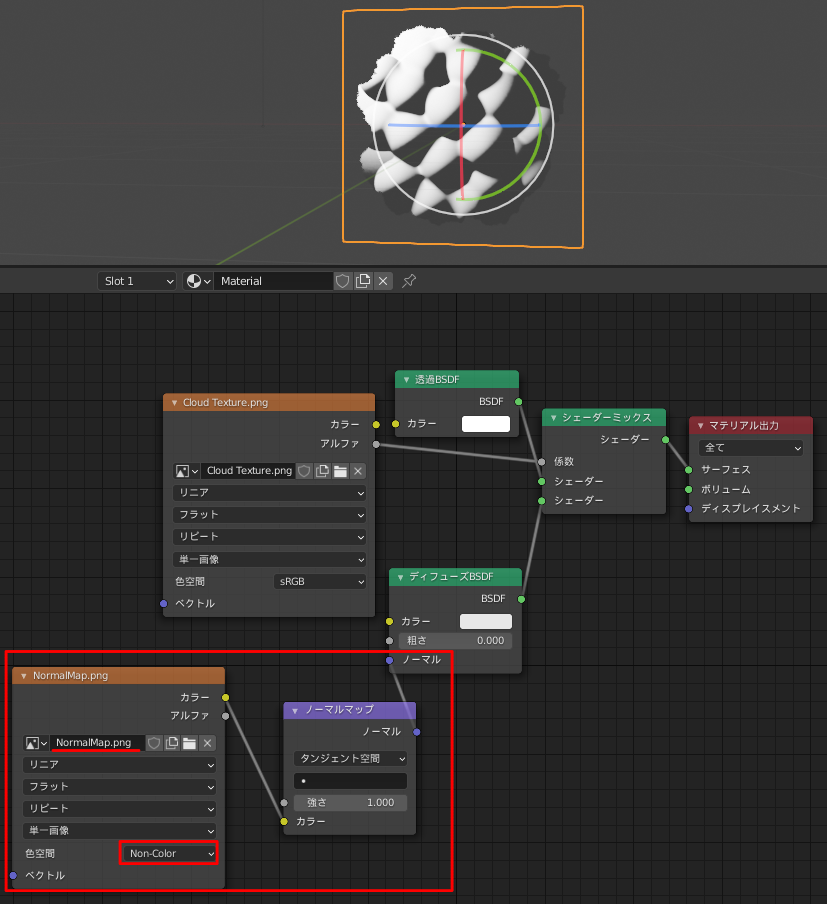827x904 pixels.
Task: Adjust 強さ strength slider
Action: [x=350, y=803]
